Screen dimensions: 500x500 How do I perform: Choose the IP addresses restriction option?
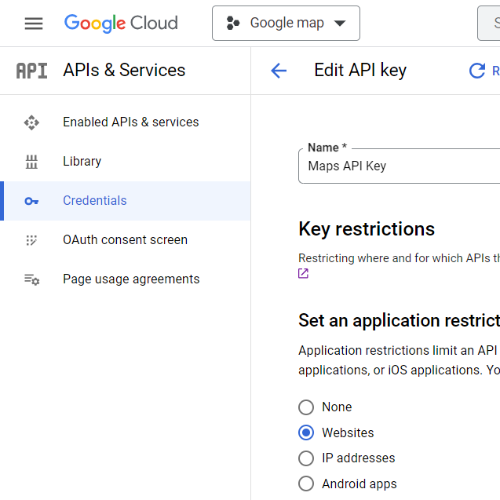306,458
